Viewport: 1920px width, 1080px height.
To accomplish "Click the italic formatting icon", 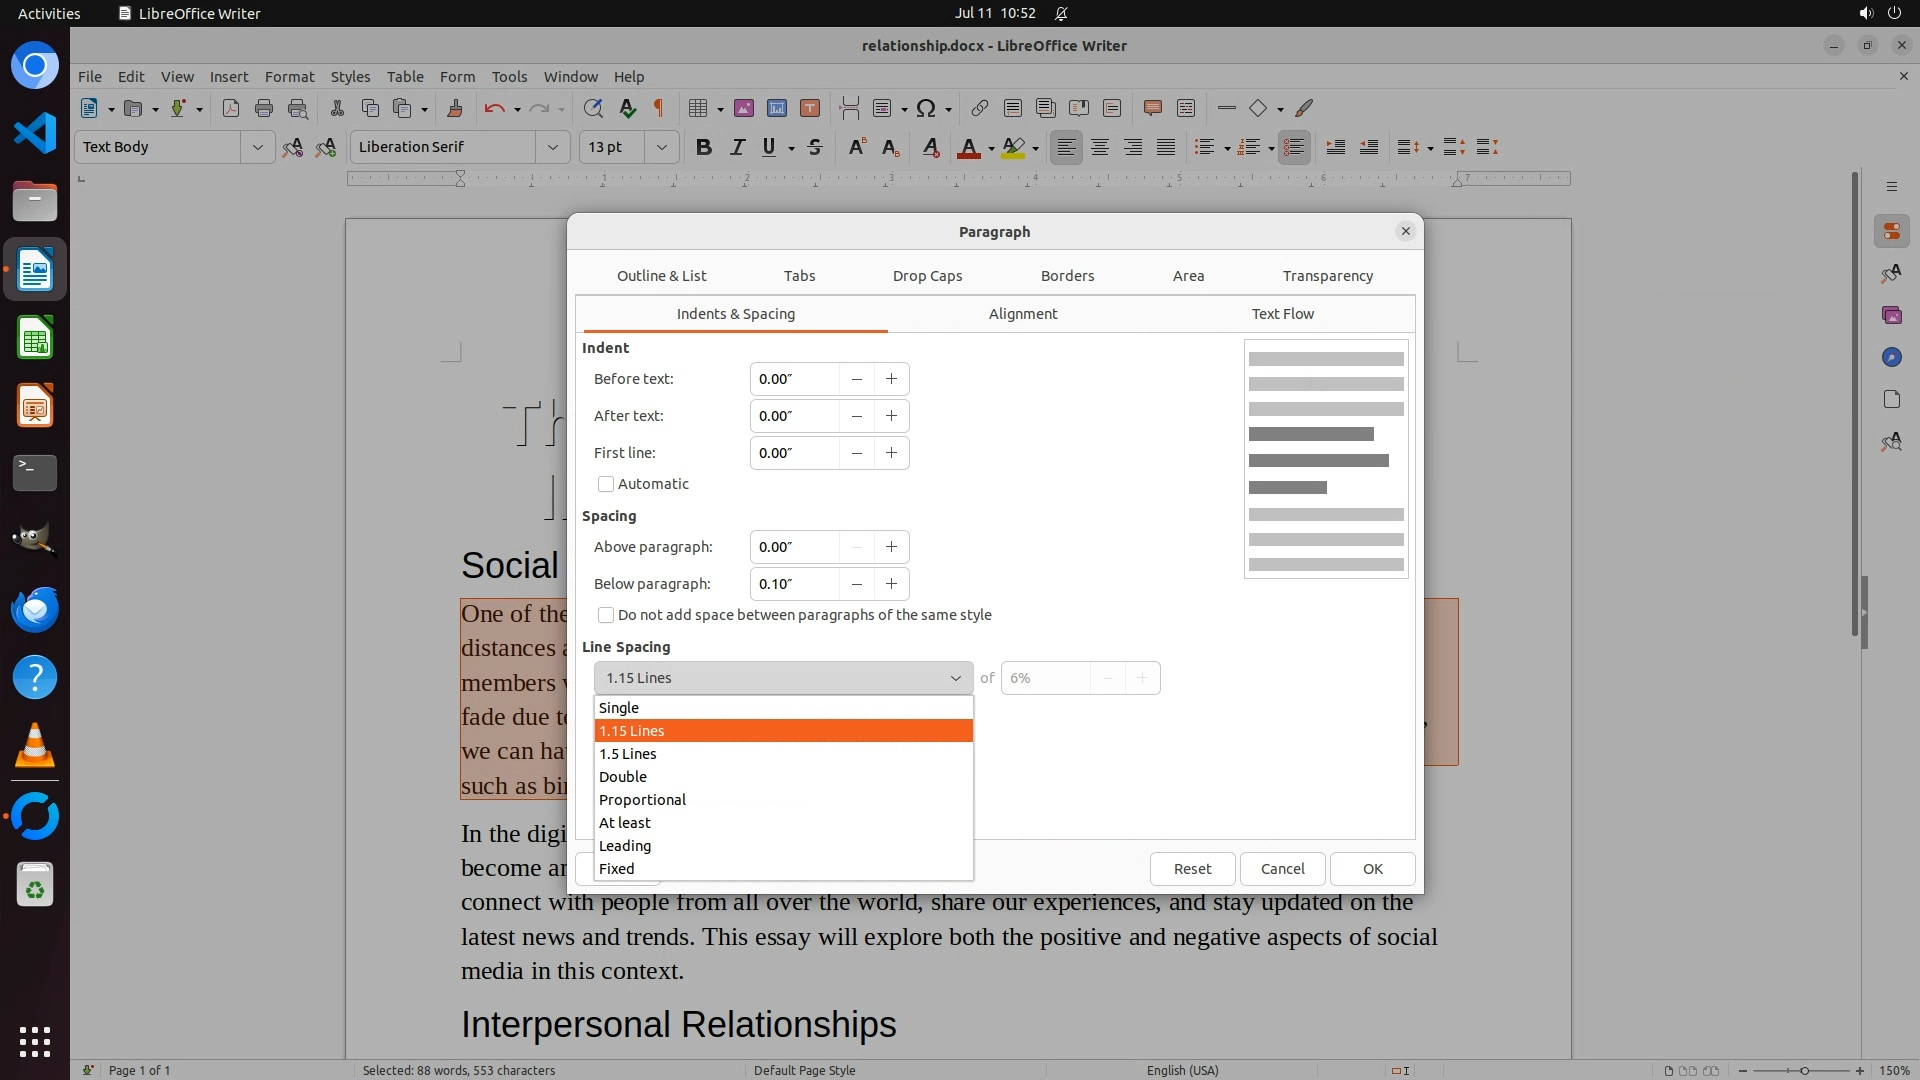I will 737,147.
